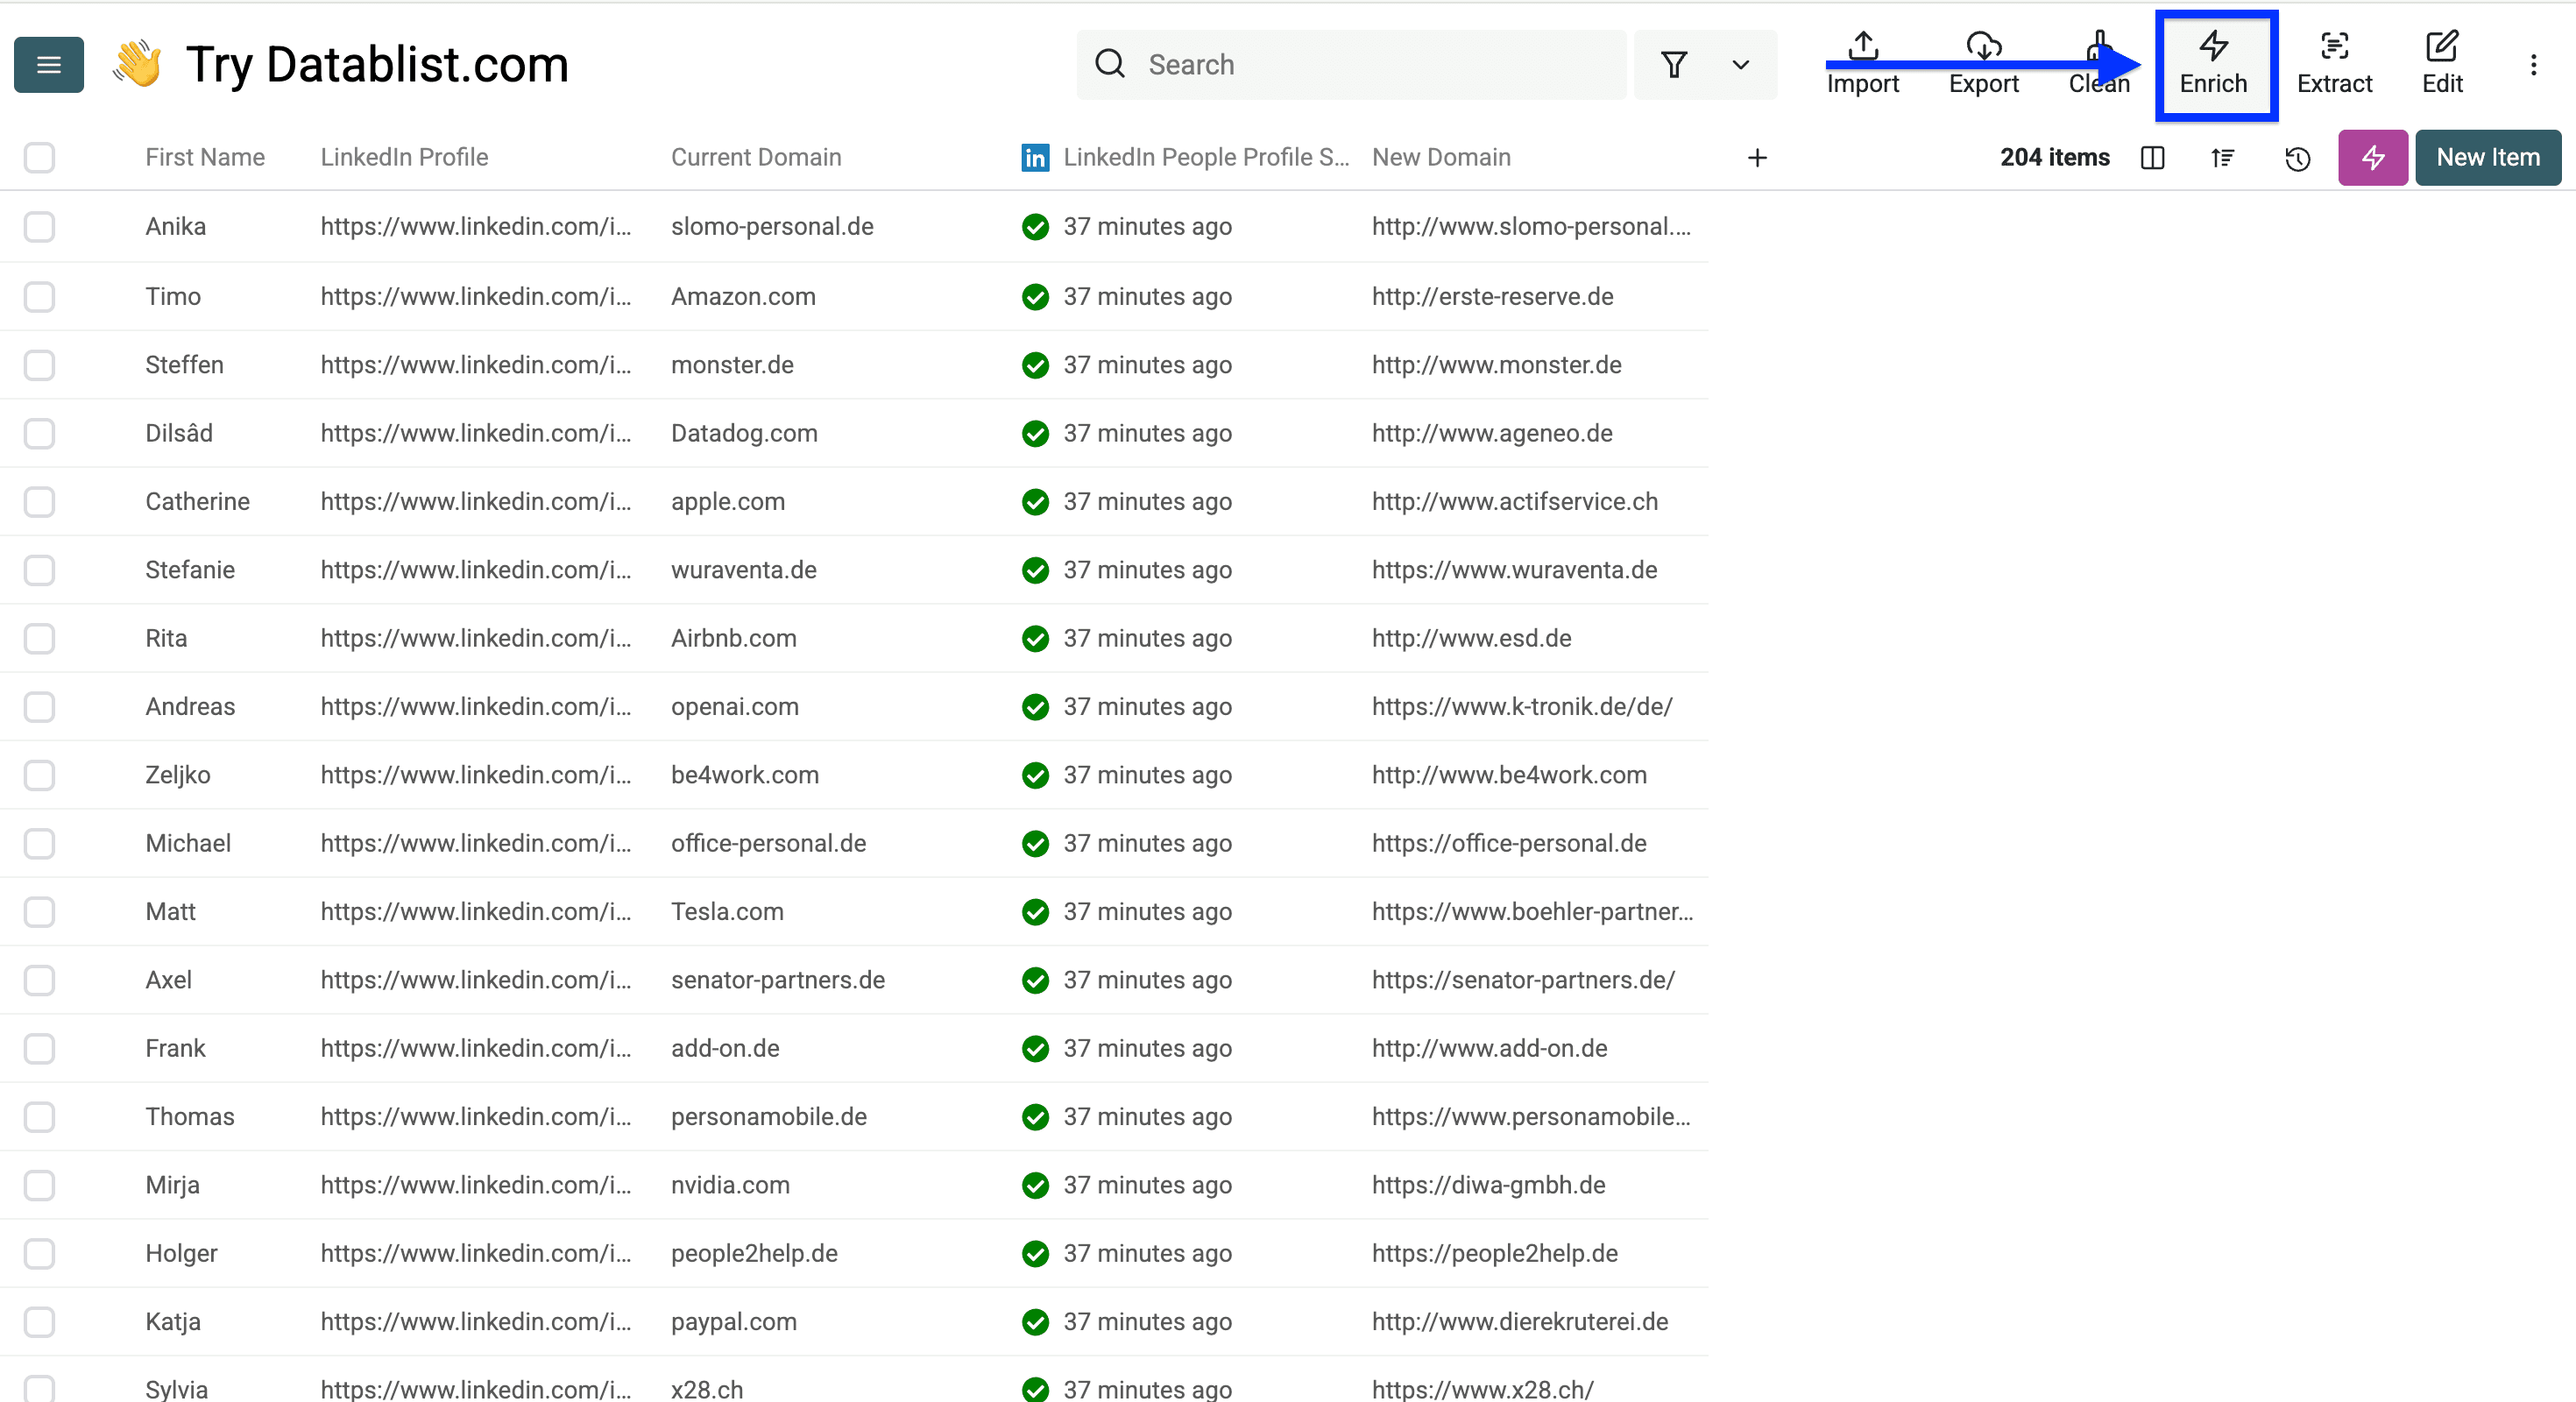Open the Clean tool
The image size is (2576, 1402).
pyautogui.click(x=2099, y=63)
